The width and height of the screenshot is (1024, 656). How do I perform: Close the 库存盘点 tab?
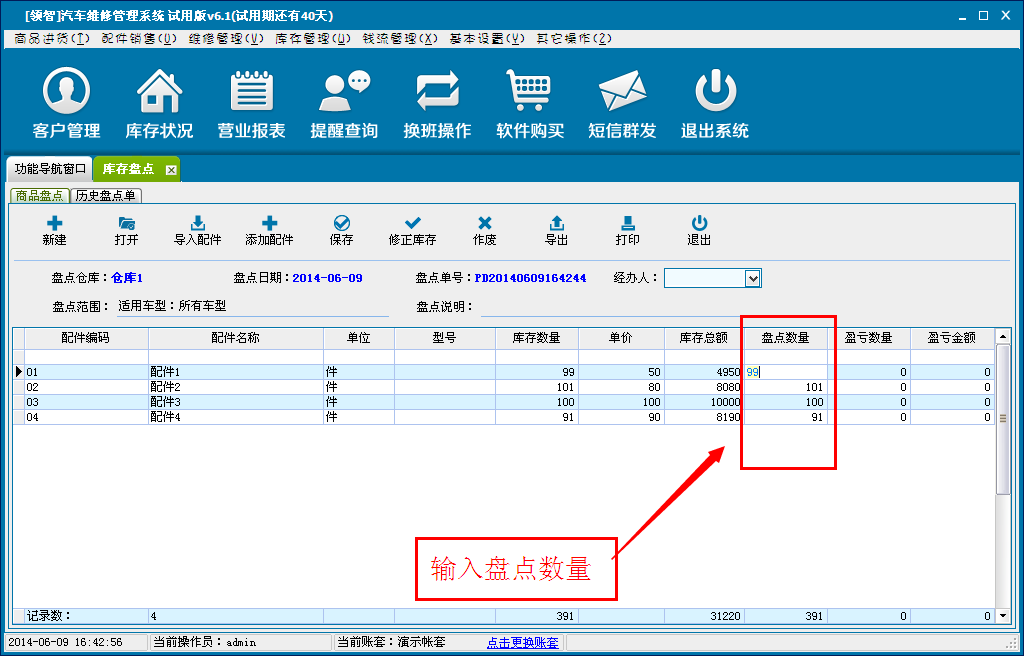(171, 170)
